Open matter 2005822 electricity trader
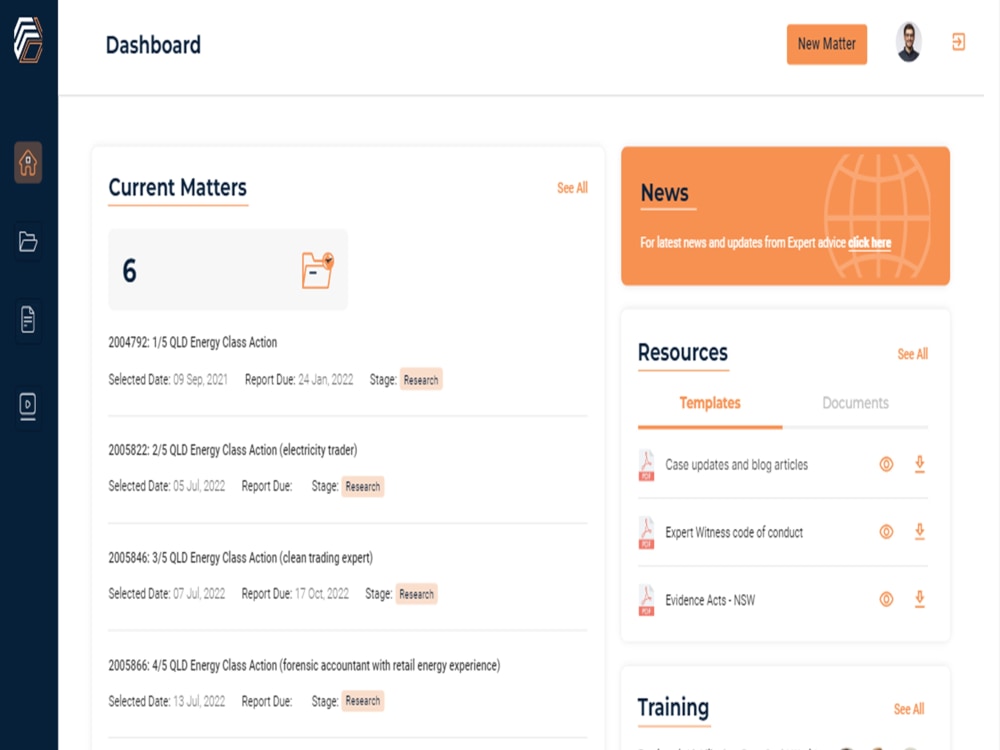The image size is (1000, 750). 233,450
